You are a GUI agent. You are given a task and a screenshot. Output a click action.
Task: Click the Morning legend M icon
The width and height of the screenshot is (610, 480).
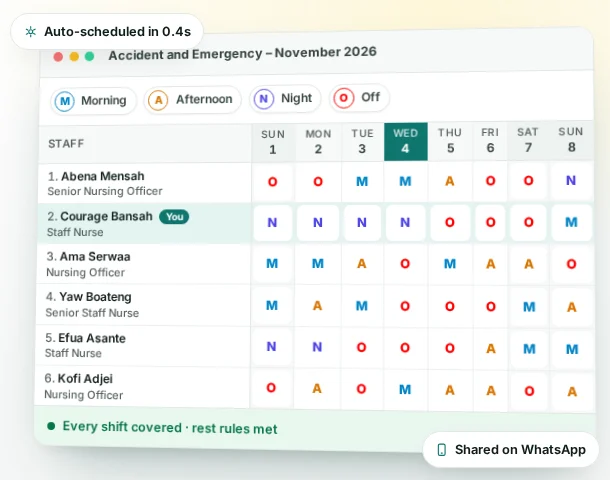point(65,101)
